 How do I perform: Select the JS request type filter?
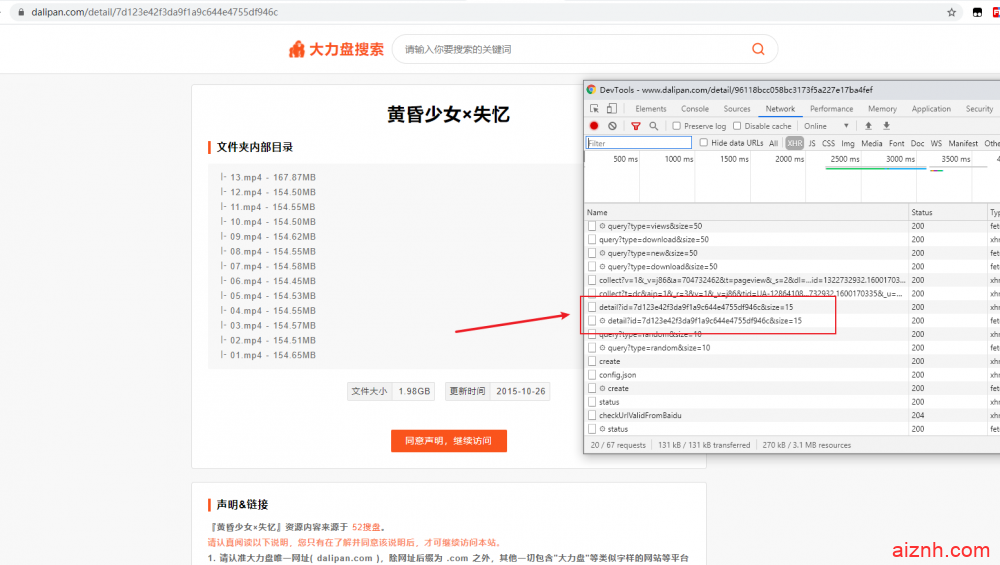click(812, 143)
